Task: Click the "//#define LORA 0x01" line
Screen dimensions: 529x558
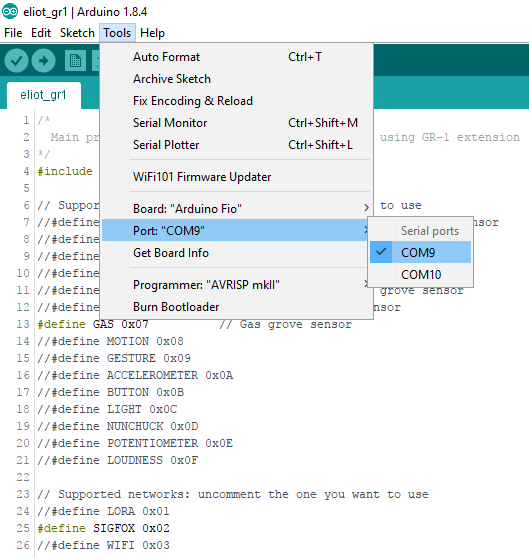Action: pos(104,511)
